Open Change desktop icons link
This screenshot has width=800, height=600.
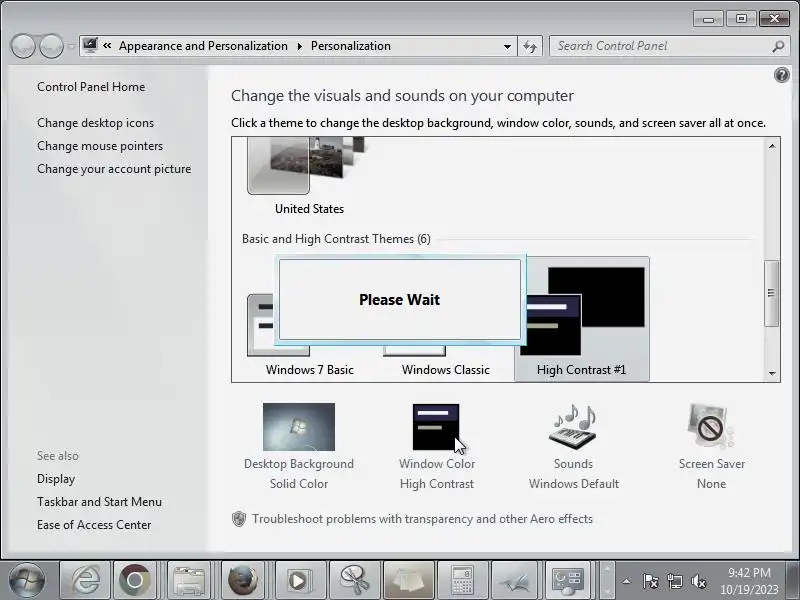(x=95, y=123)
